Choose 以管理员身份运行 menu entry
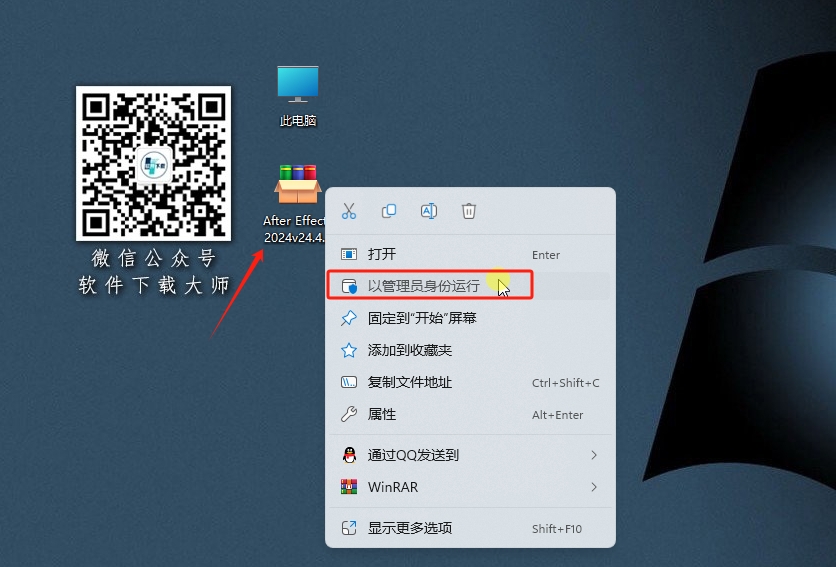 (470, 286)
